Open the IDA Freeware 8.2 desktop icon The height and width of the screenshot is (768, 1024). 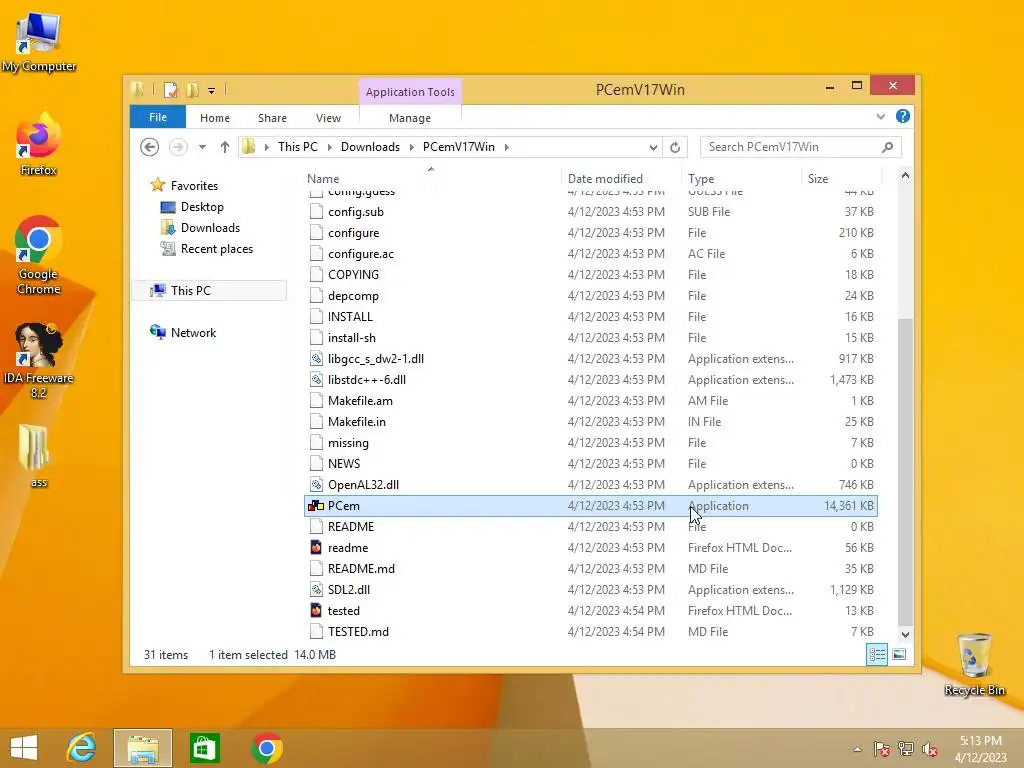(x=39, y=360)
